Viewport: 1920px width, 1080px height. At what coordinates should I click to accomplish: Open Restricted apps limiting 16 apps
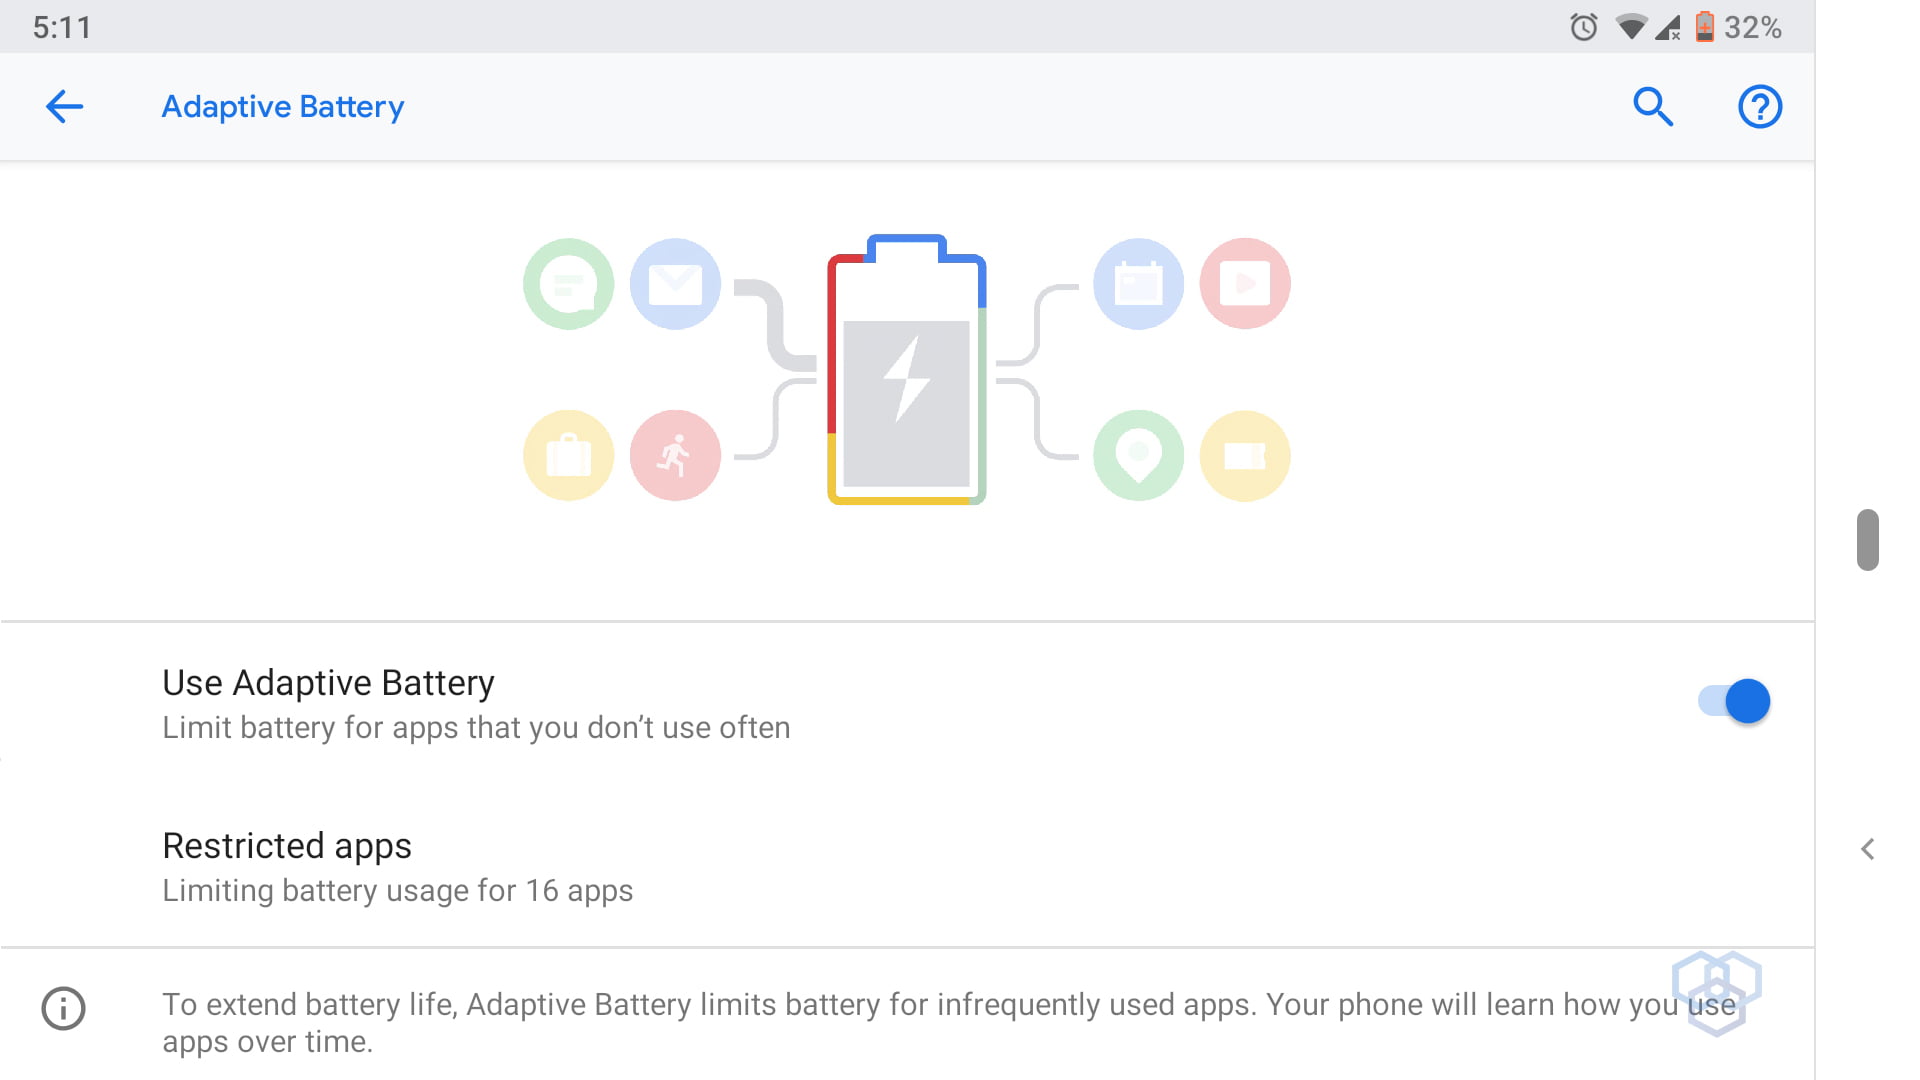(398, 866)
